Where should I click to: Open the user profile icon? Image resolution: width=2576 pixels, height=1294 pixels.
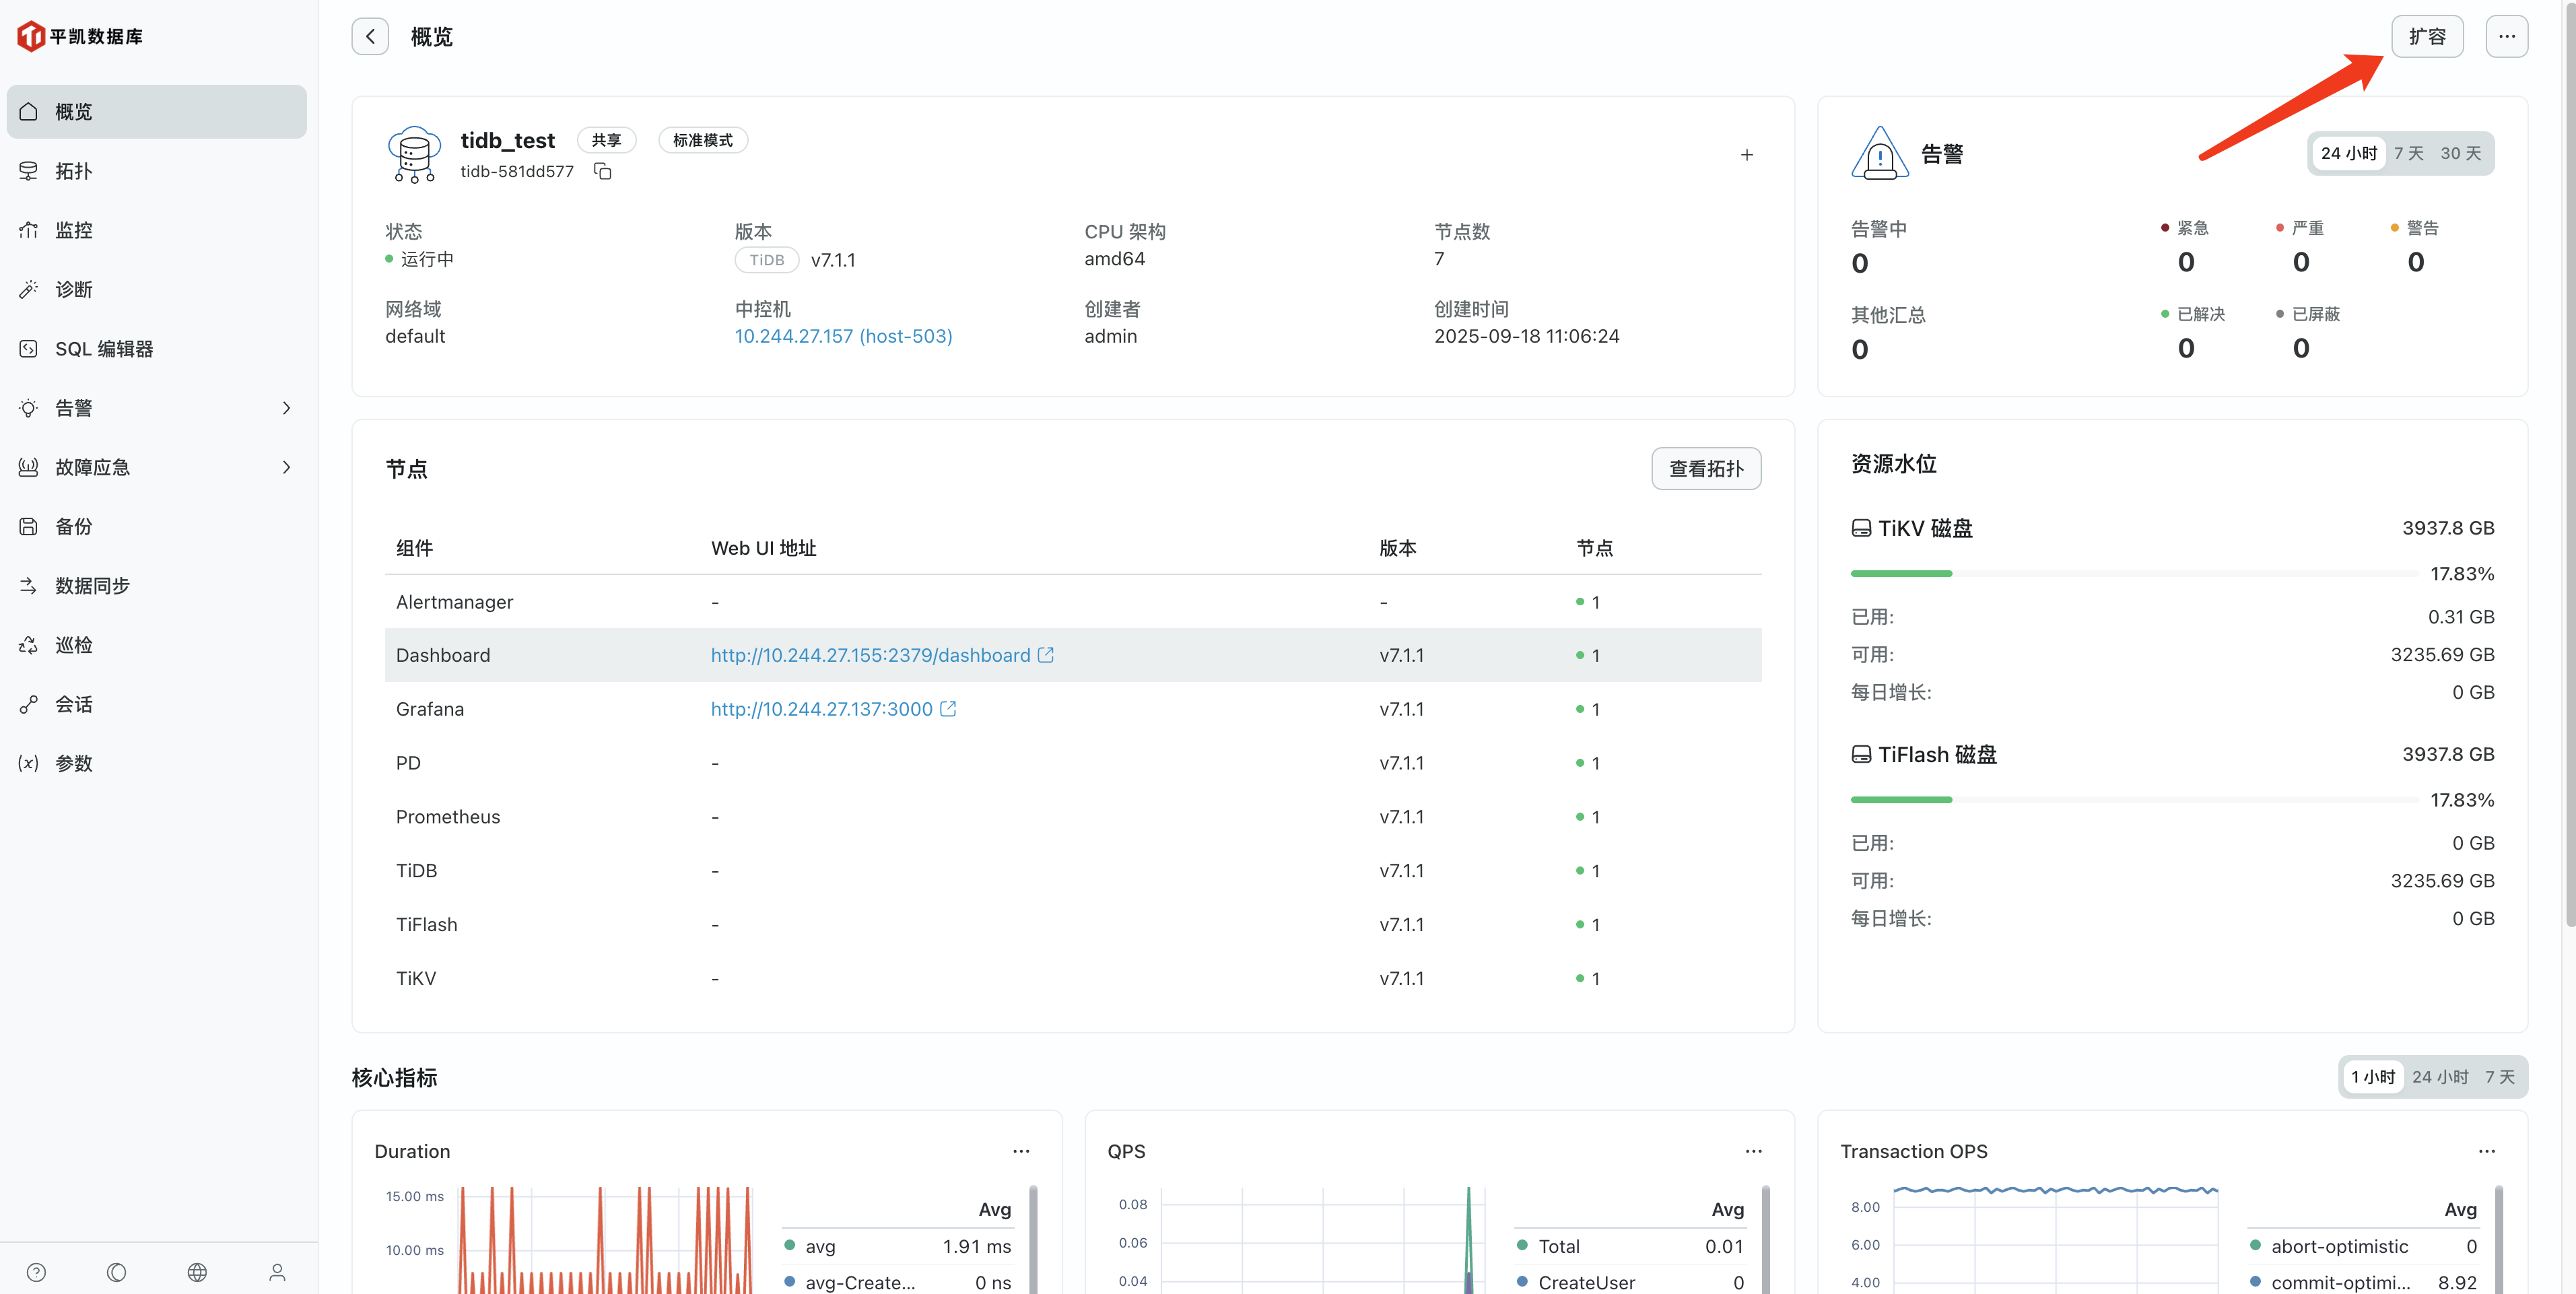pos(277,1272)
